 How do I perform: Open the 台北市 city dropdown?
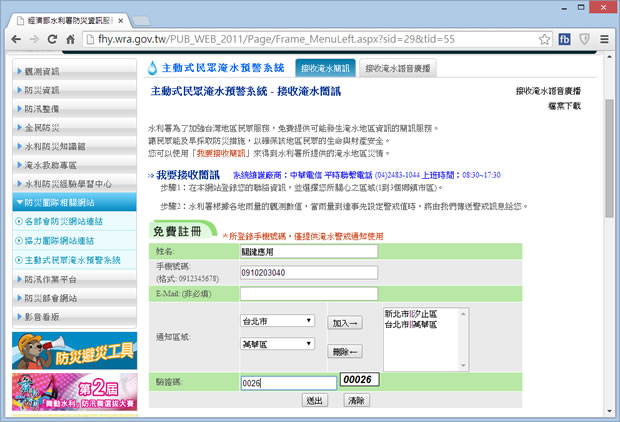pos(276,322)
